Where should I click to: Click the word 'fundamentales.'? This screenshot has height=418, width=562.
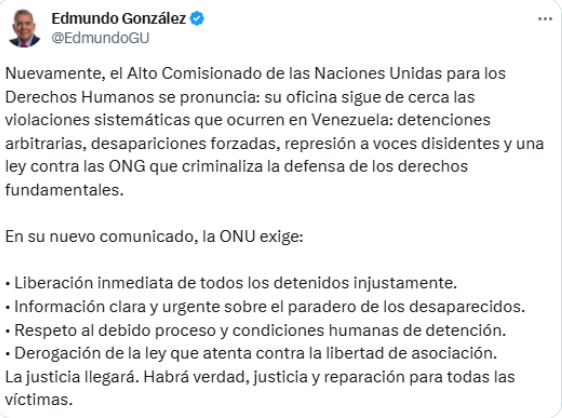(64, 190)
